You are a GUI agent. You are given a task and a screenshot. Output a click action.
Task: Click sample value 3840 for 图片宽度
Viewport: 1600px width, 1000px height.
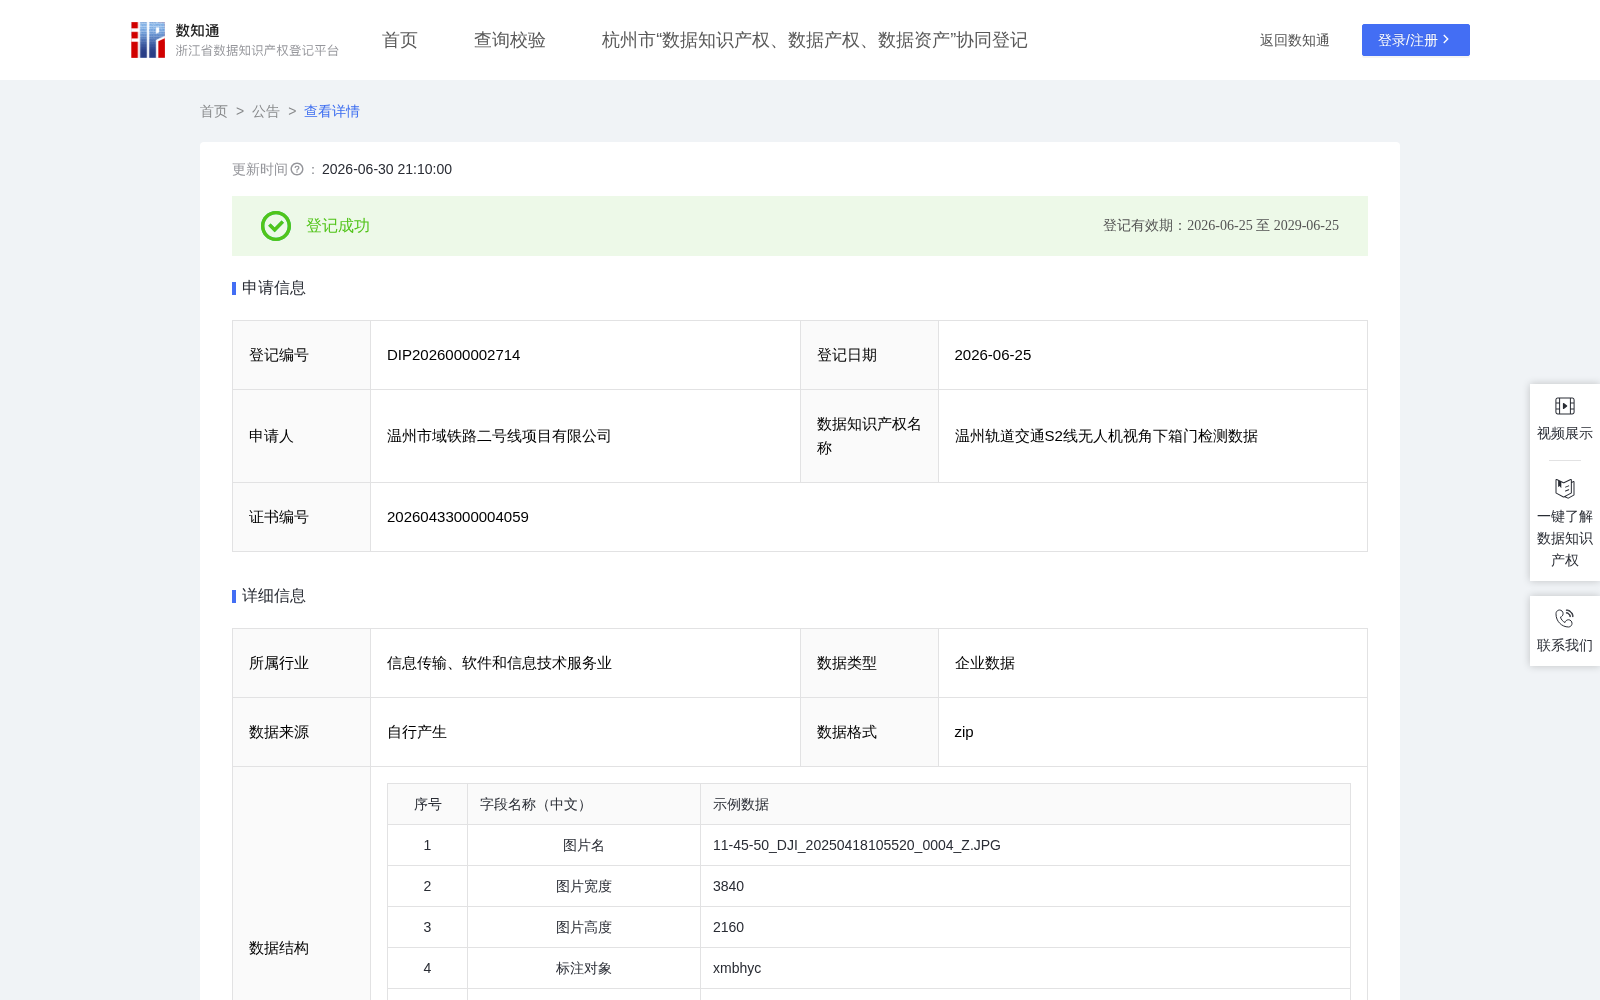(728, 886)
